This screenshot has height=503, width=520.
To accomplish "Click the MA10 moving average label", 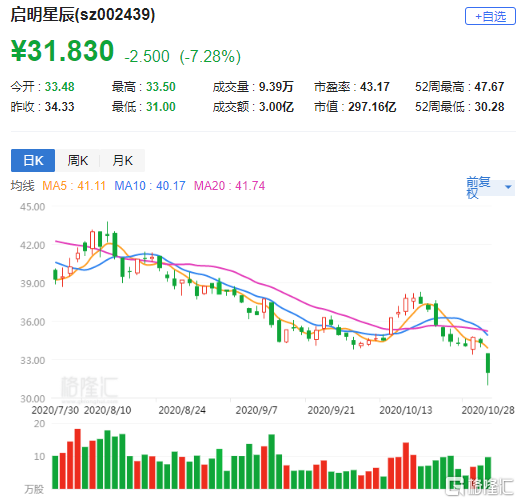I will 150,186.
